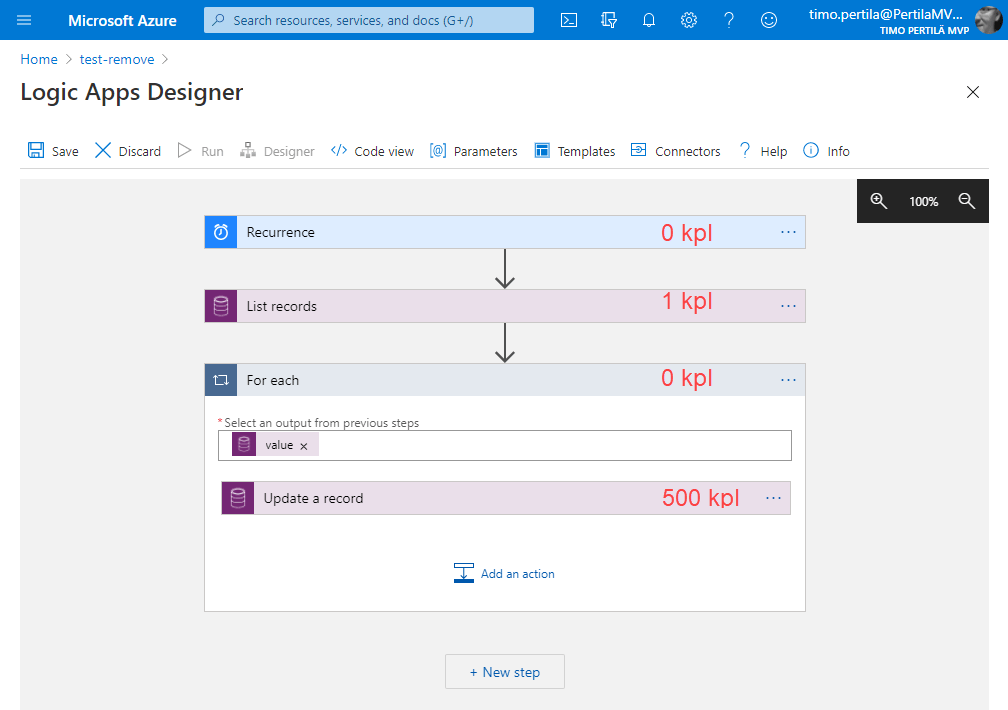
Task: Remove the value token from output field
Action: (x=304, y=446)
